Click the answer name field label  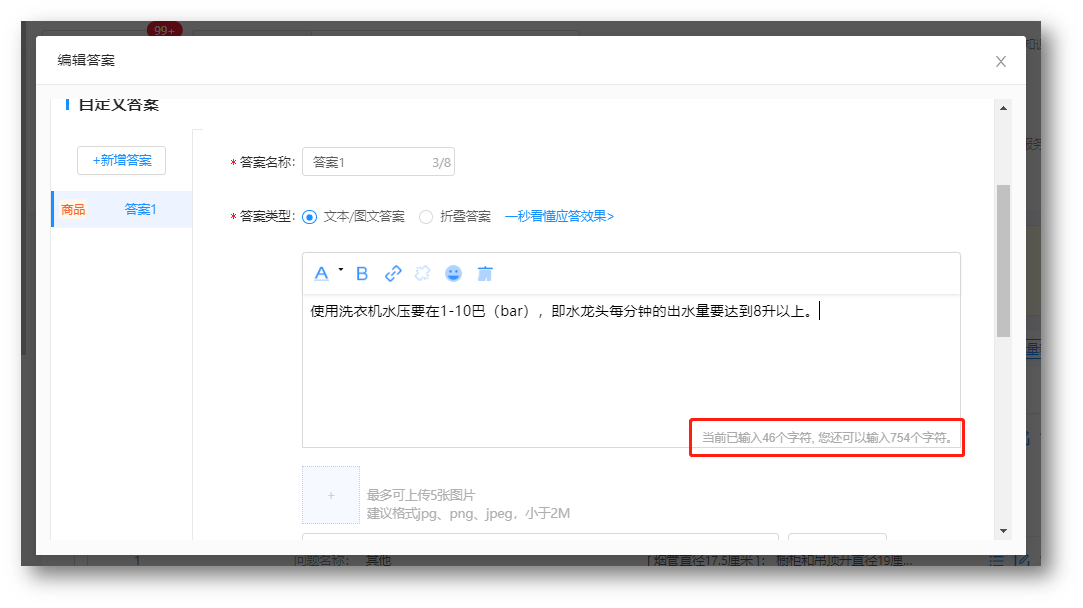[267, 162]
